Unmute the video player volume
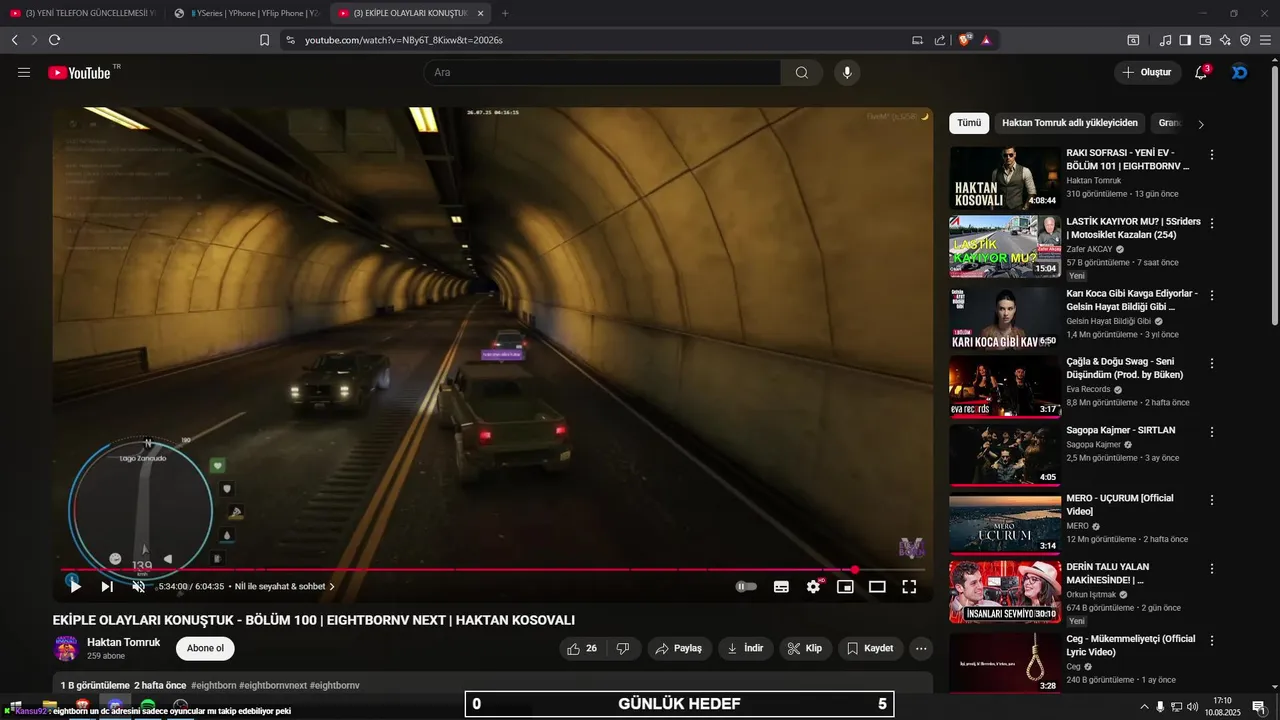 pos(139,586)
